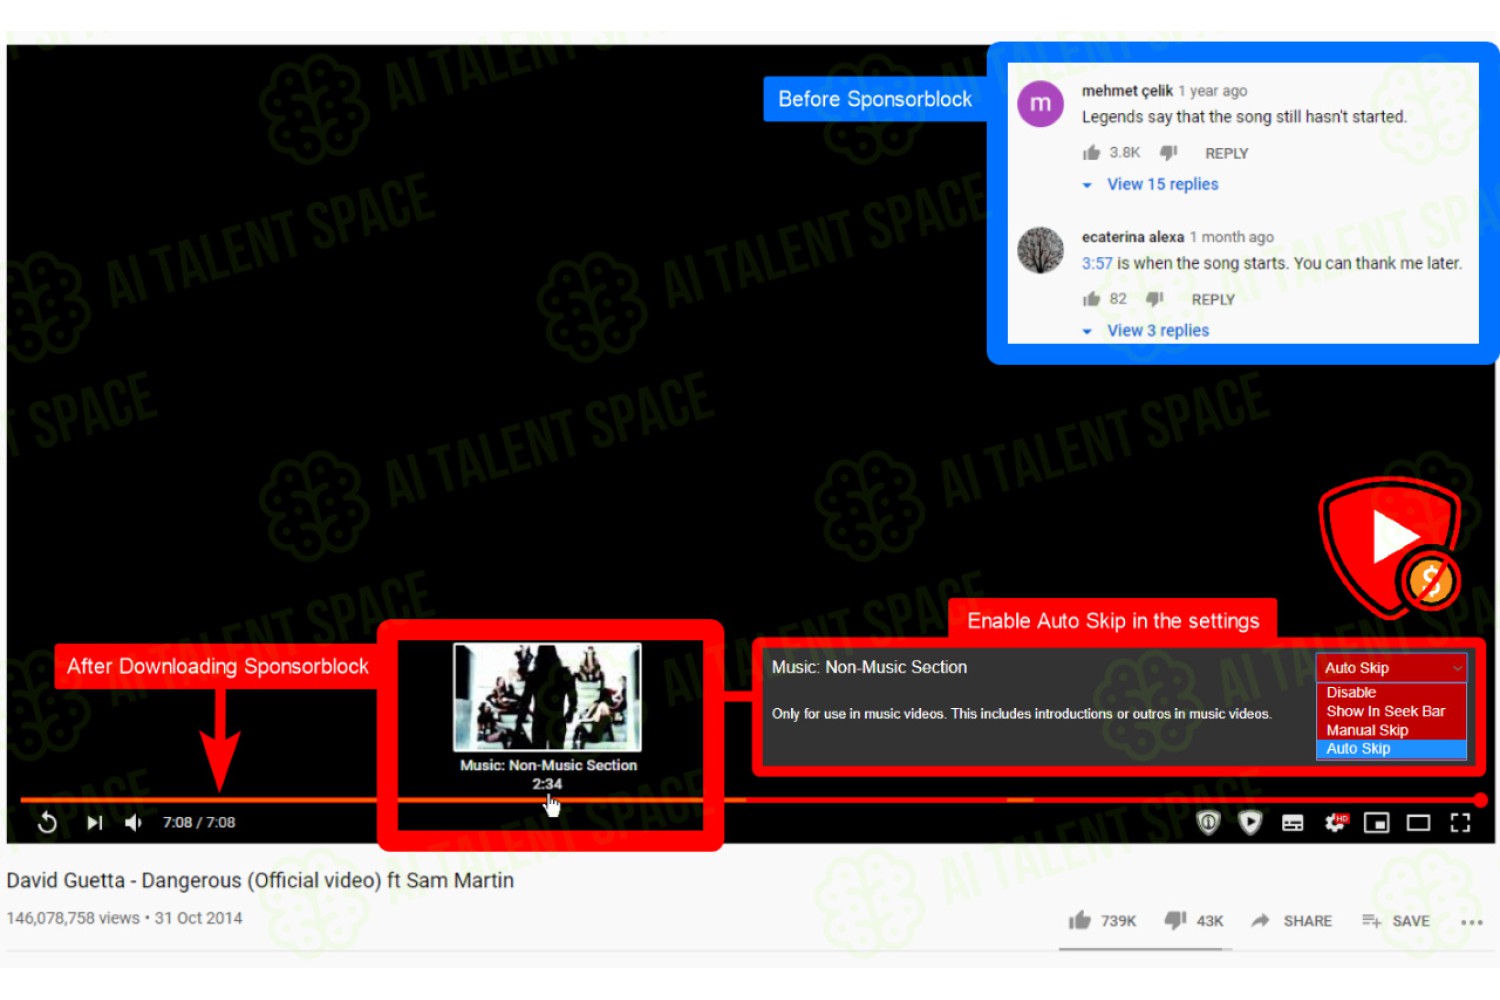Open the player settings gear
The width and height of the screenshot is (1500, 1000).
pyautogui.click(x=1335, y=822)
